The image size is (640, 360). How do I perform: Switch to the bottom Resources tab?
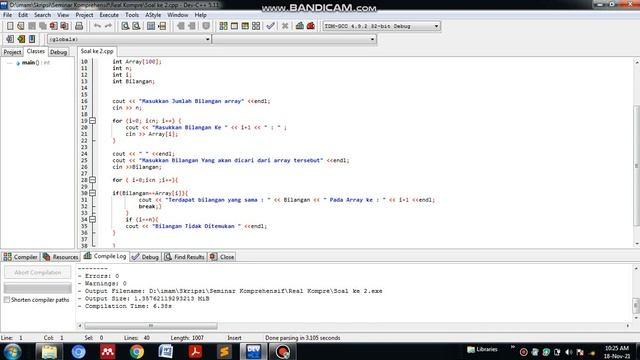(60, 257)
